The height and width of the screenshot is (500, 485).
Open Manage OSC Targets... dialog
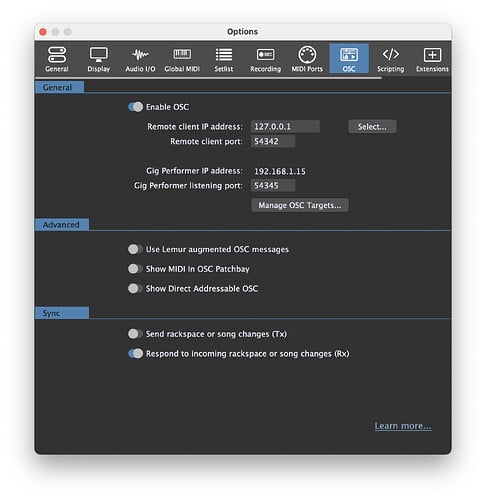pyautogui.click(x=300, y=205)
